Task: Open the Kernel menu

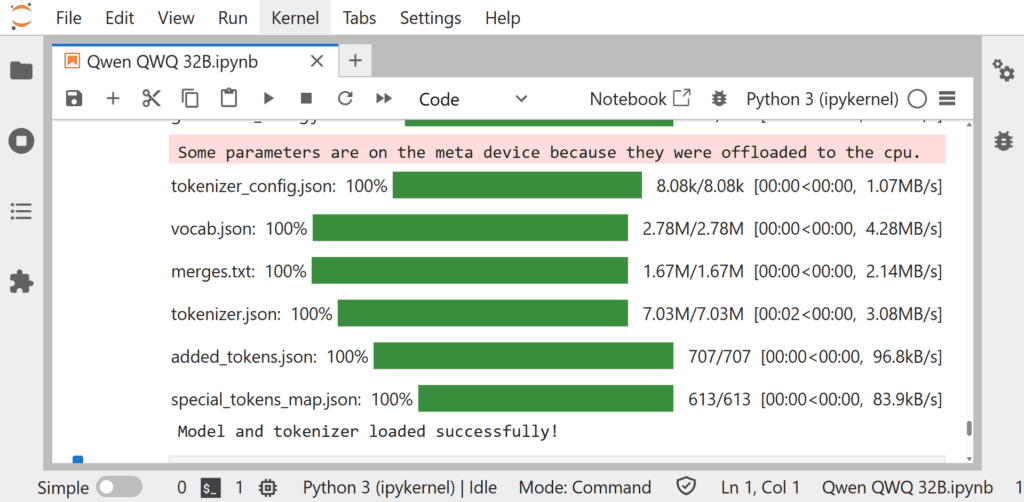Action: 295,18
